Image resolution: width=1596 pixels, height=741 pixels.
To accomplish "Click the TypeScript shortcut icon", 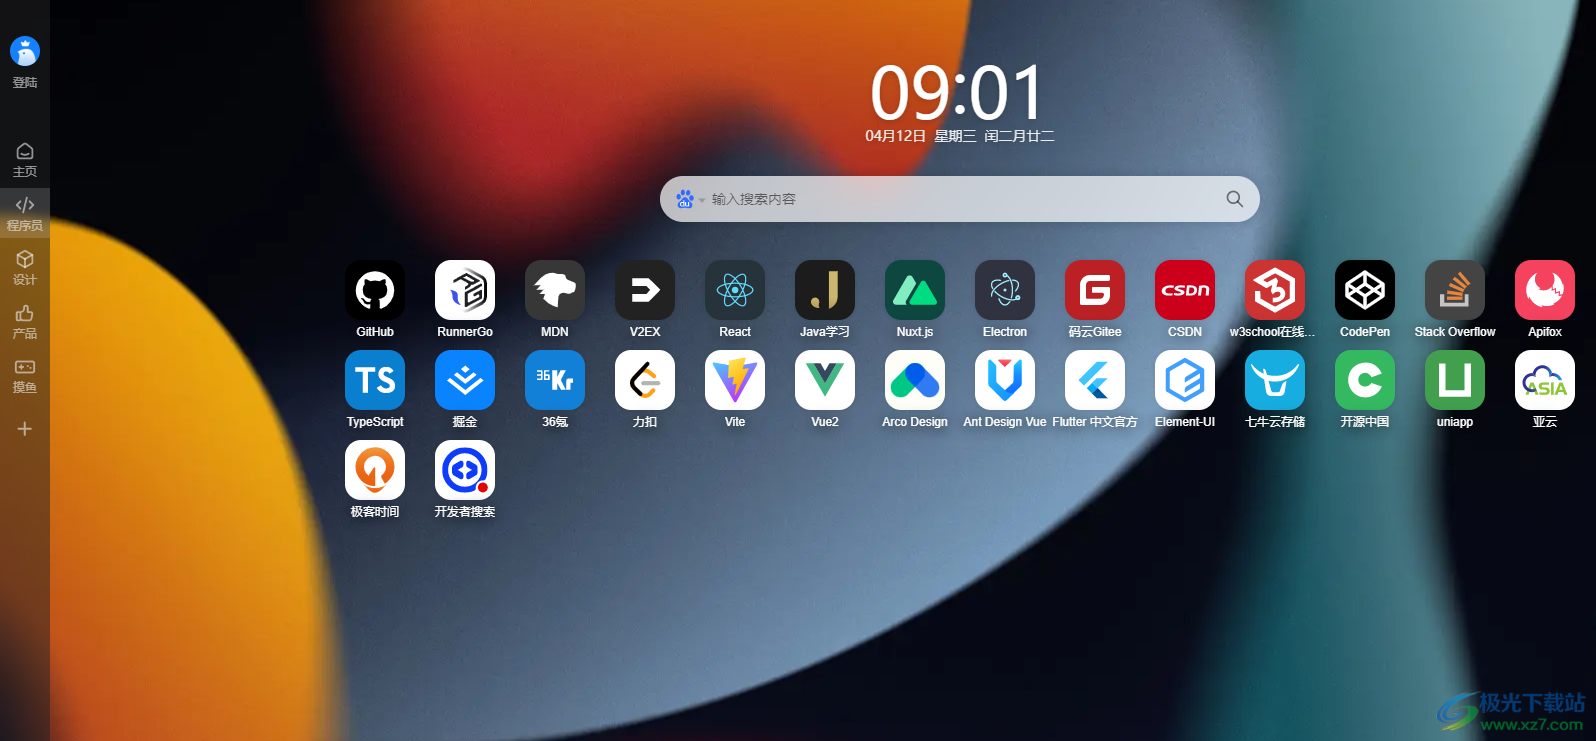I will 375,380.
